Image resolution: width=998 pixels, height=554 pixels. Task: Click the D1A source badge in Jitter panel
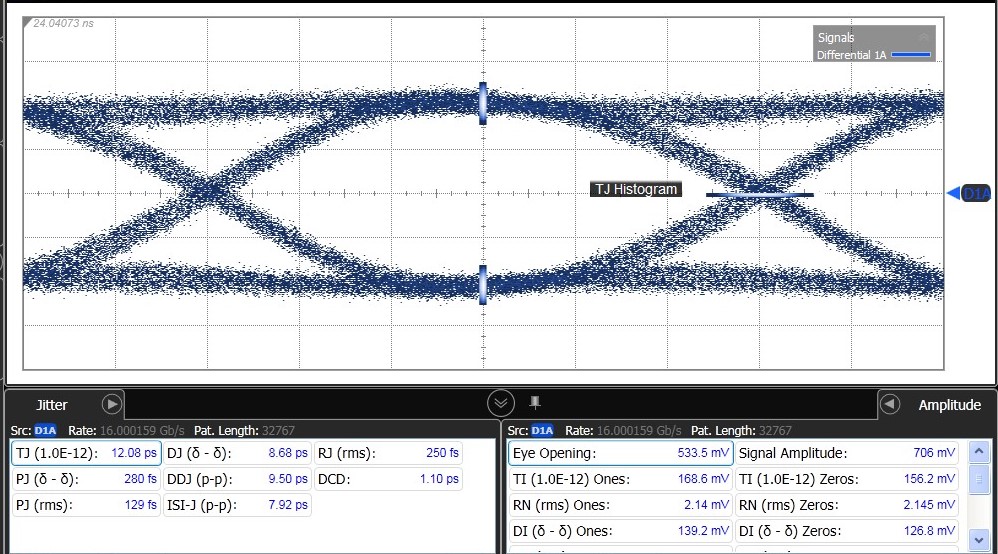pyautogui.click(x=45, y=430)
